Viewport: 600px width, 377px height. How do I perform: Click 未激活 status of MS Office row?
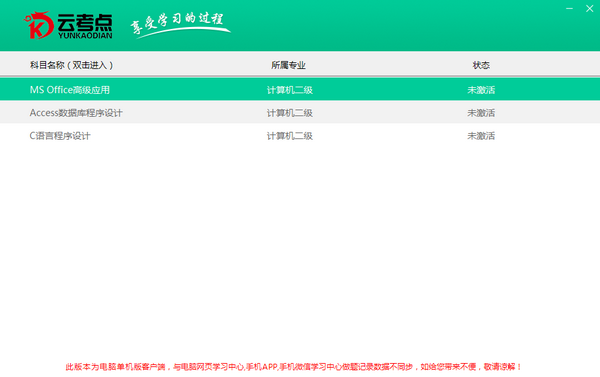[481, 90]
